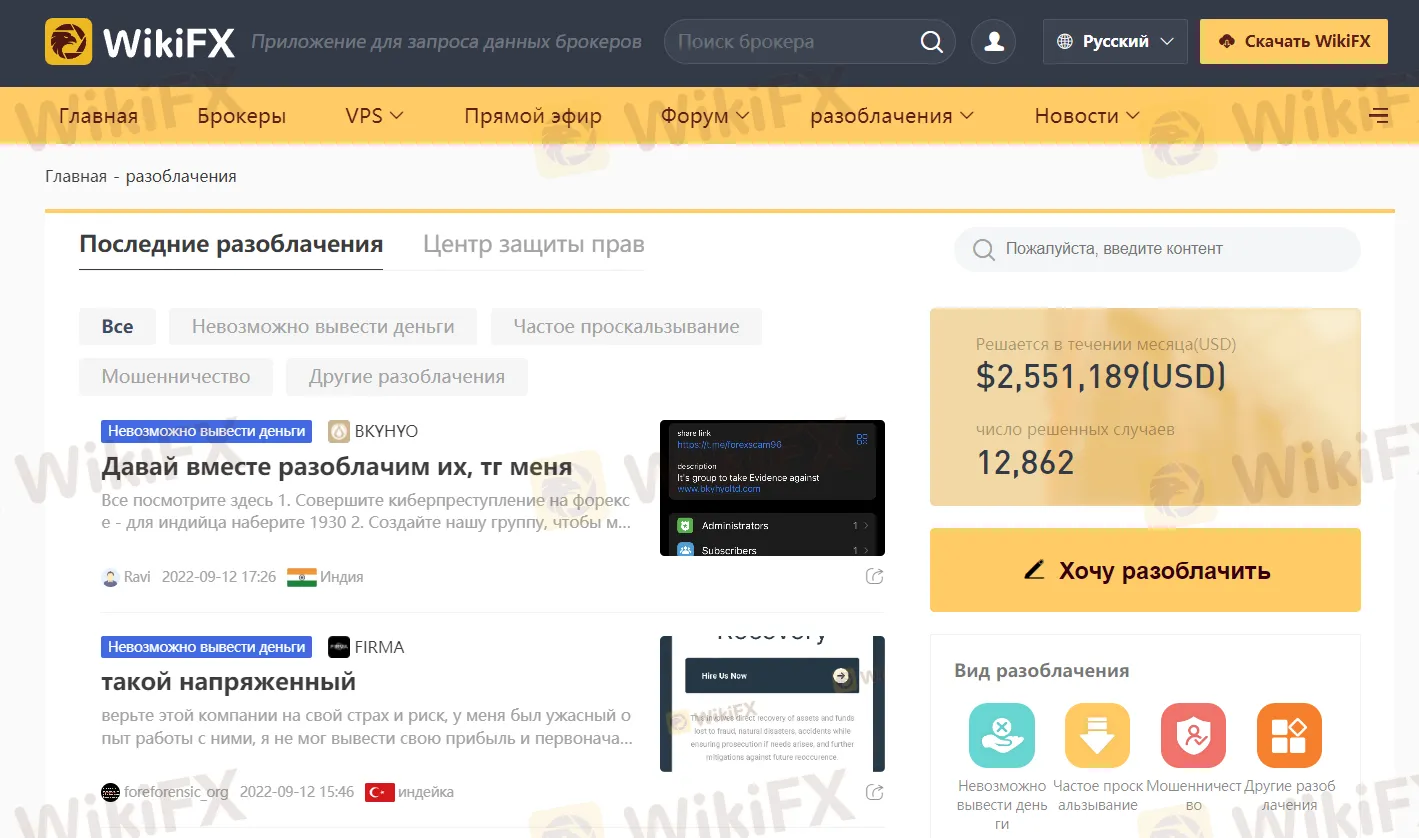Click blue category tag on FIRMA post
This screenshot has width=1419, height=838.
(207, 647)
